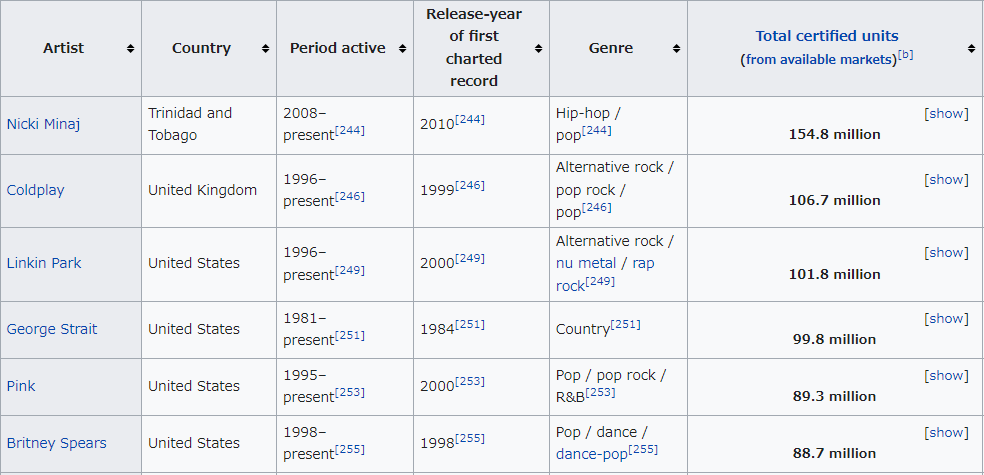Expand Britney Spears certified units details
Screen dimensions: 984x475
[x=946, y=433]
